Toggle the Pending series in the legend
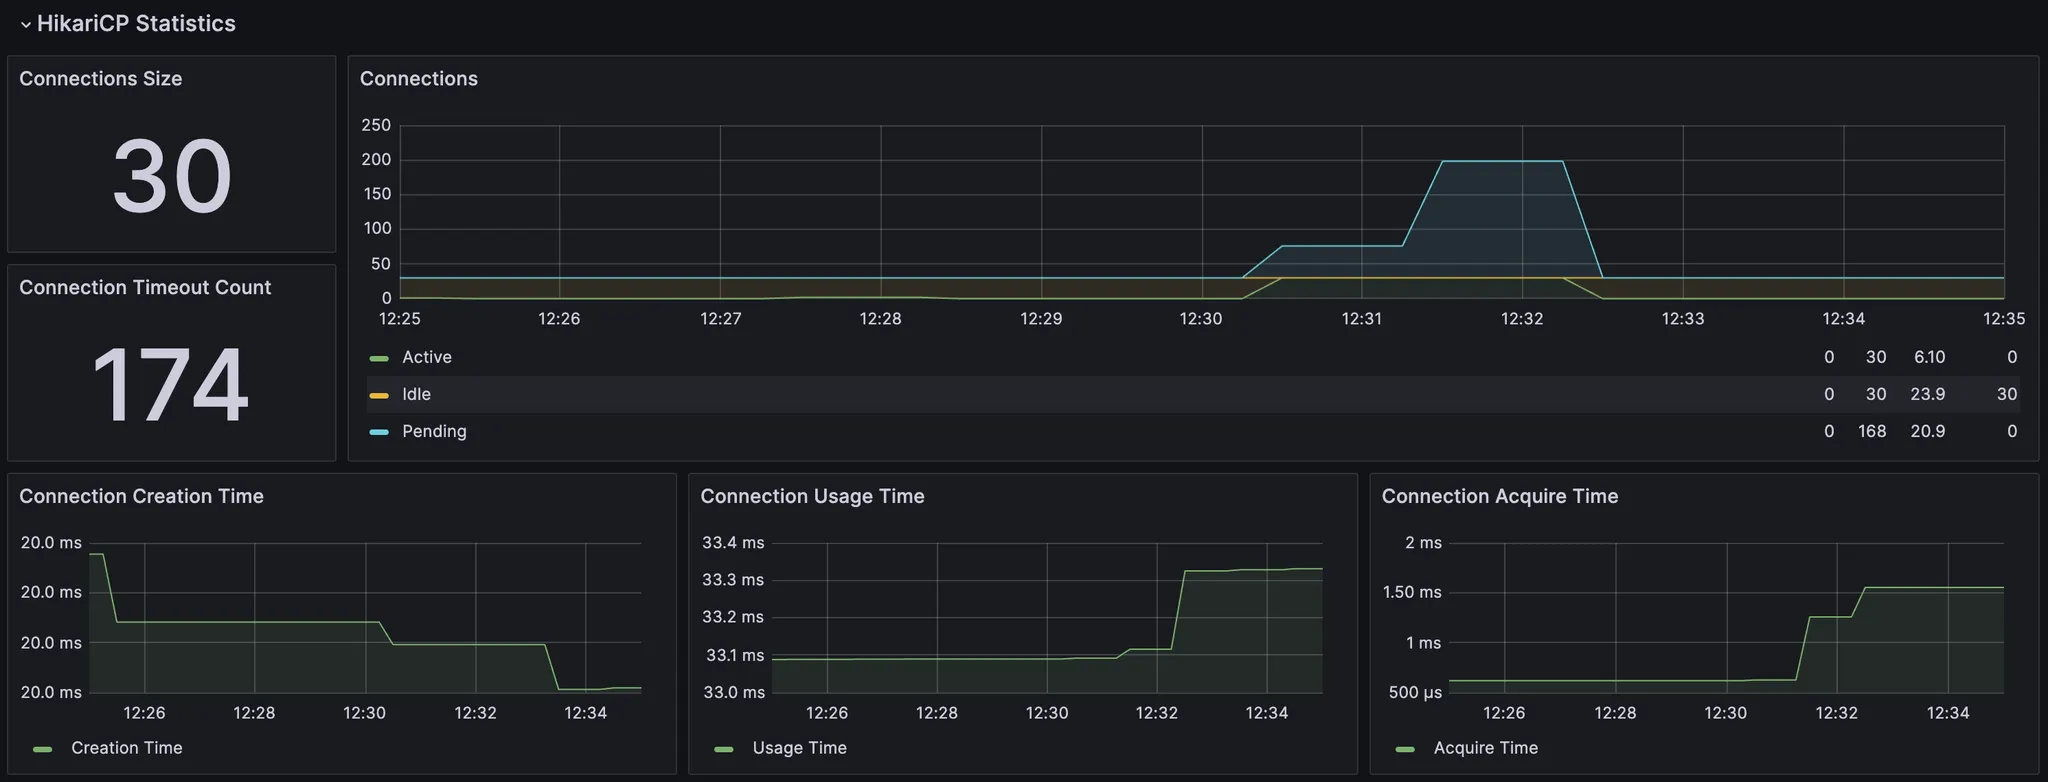The height and width of the screenshot is (782, 2048). pos(434,431)
